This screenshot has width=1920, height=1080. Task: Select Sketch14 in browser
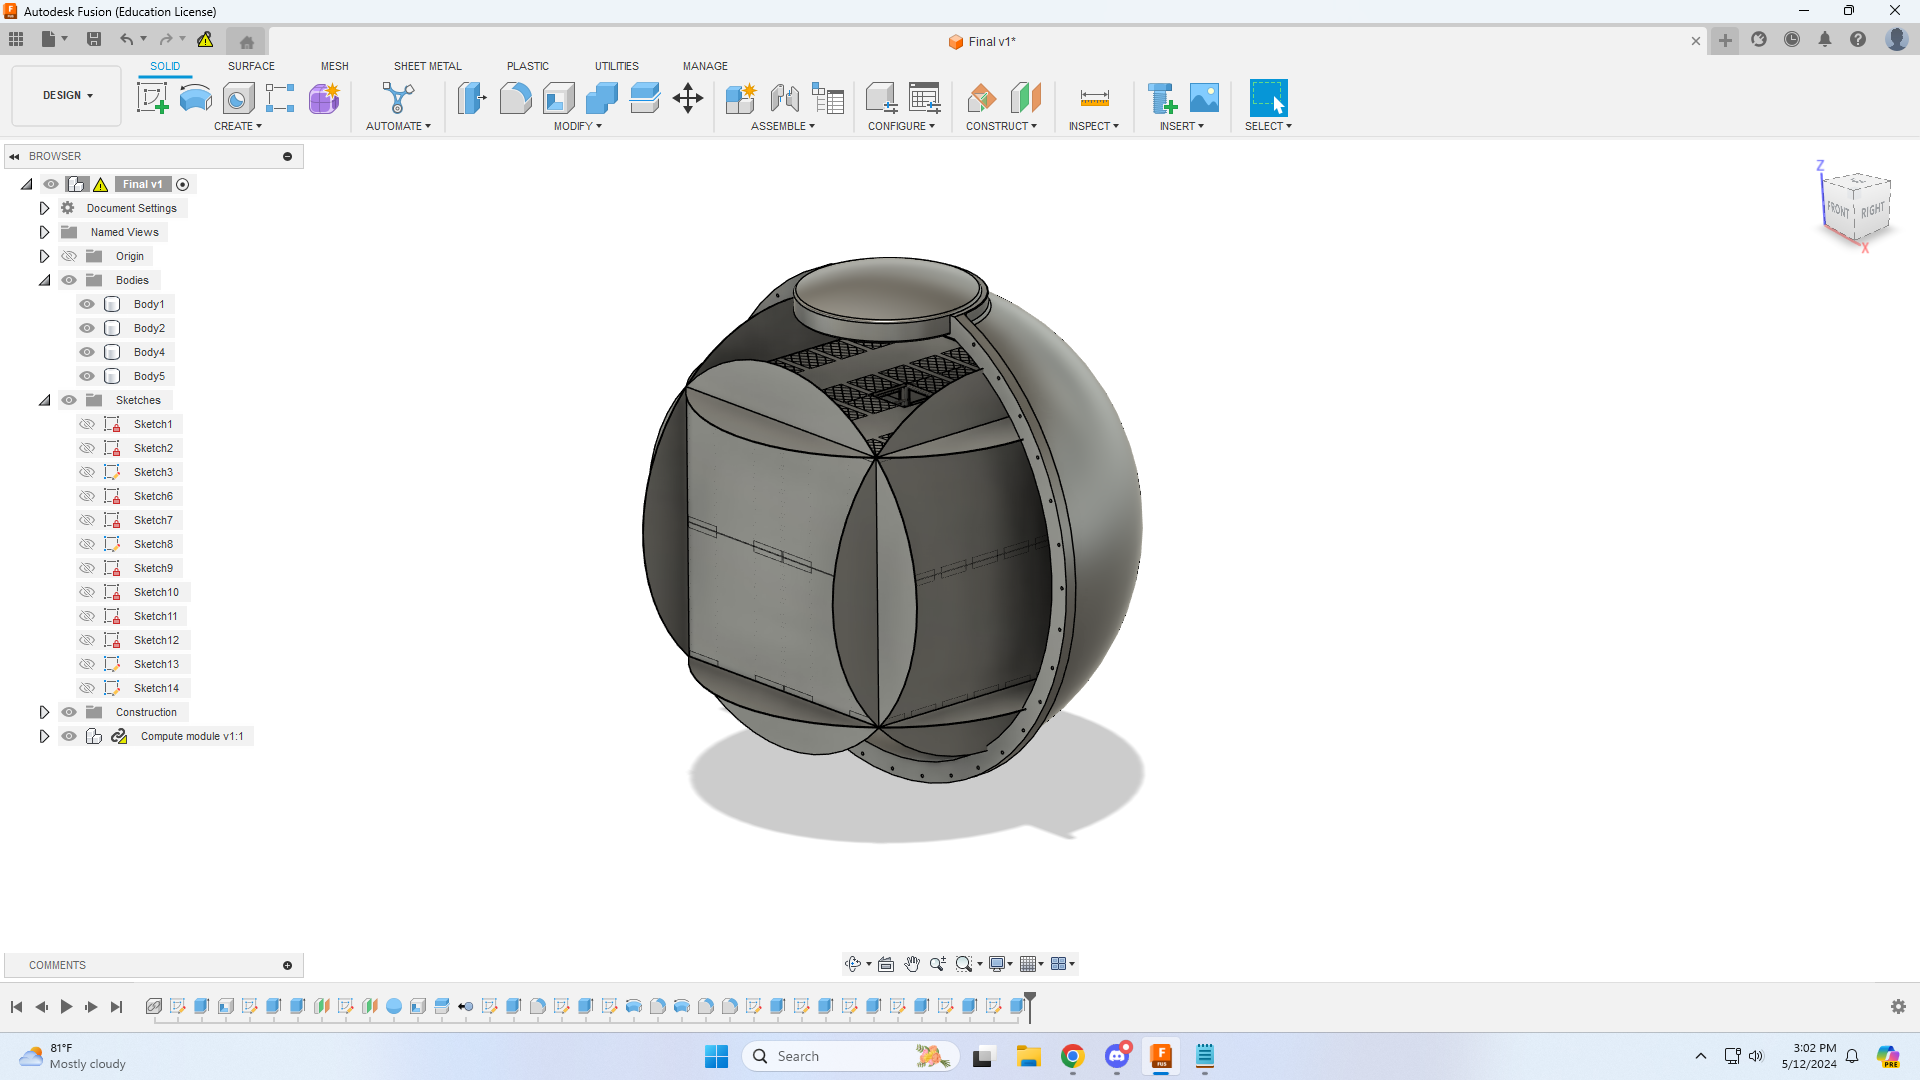tap(156, 688)
